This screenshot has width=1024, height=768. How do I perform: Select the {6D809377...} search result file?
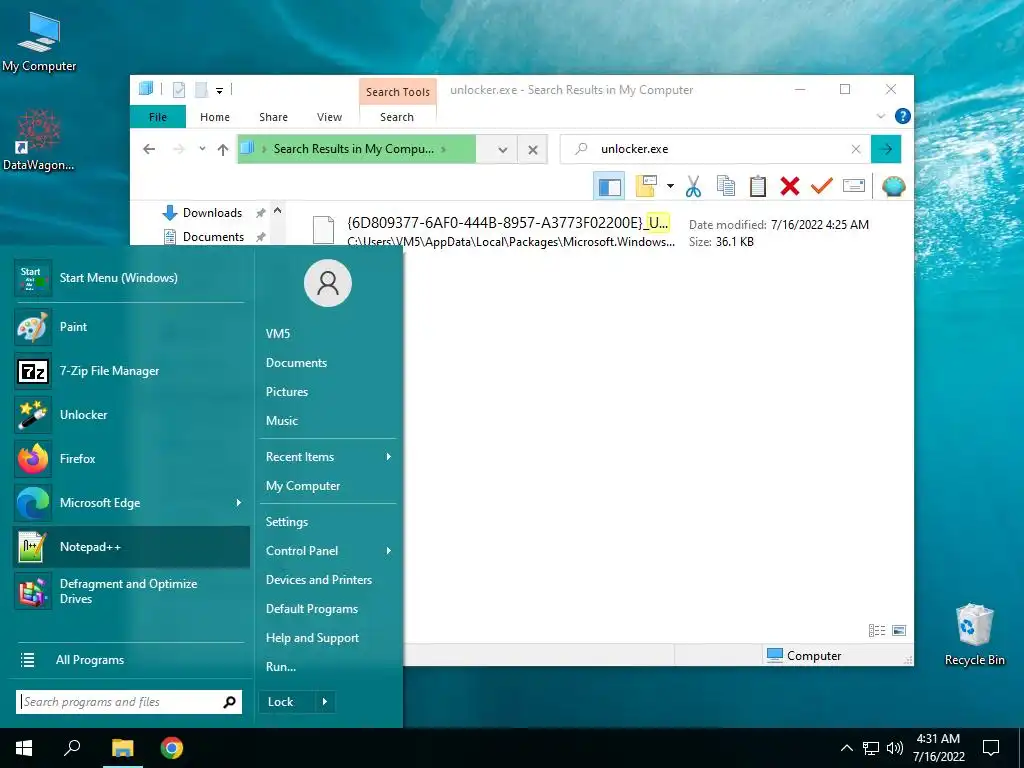tap(592, 231)
